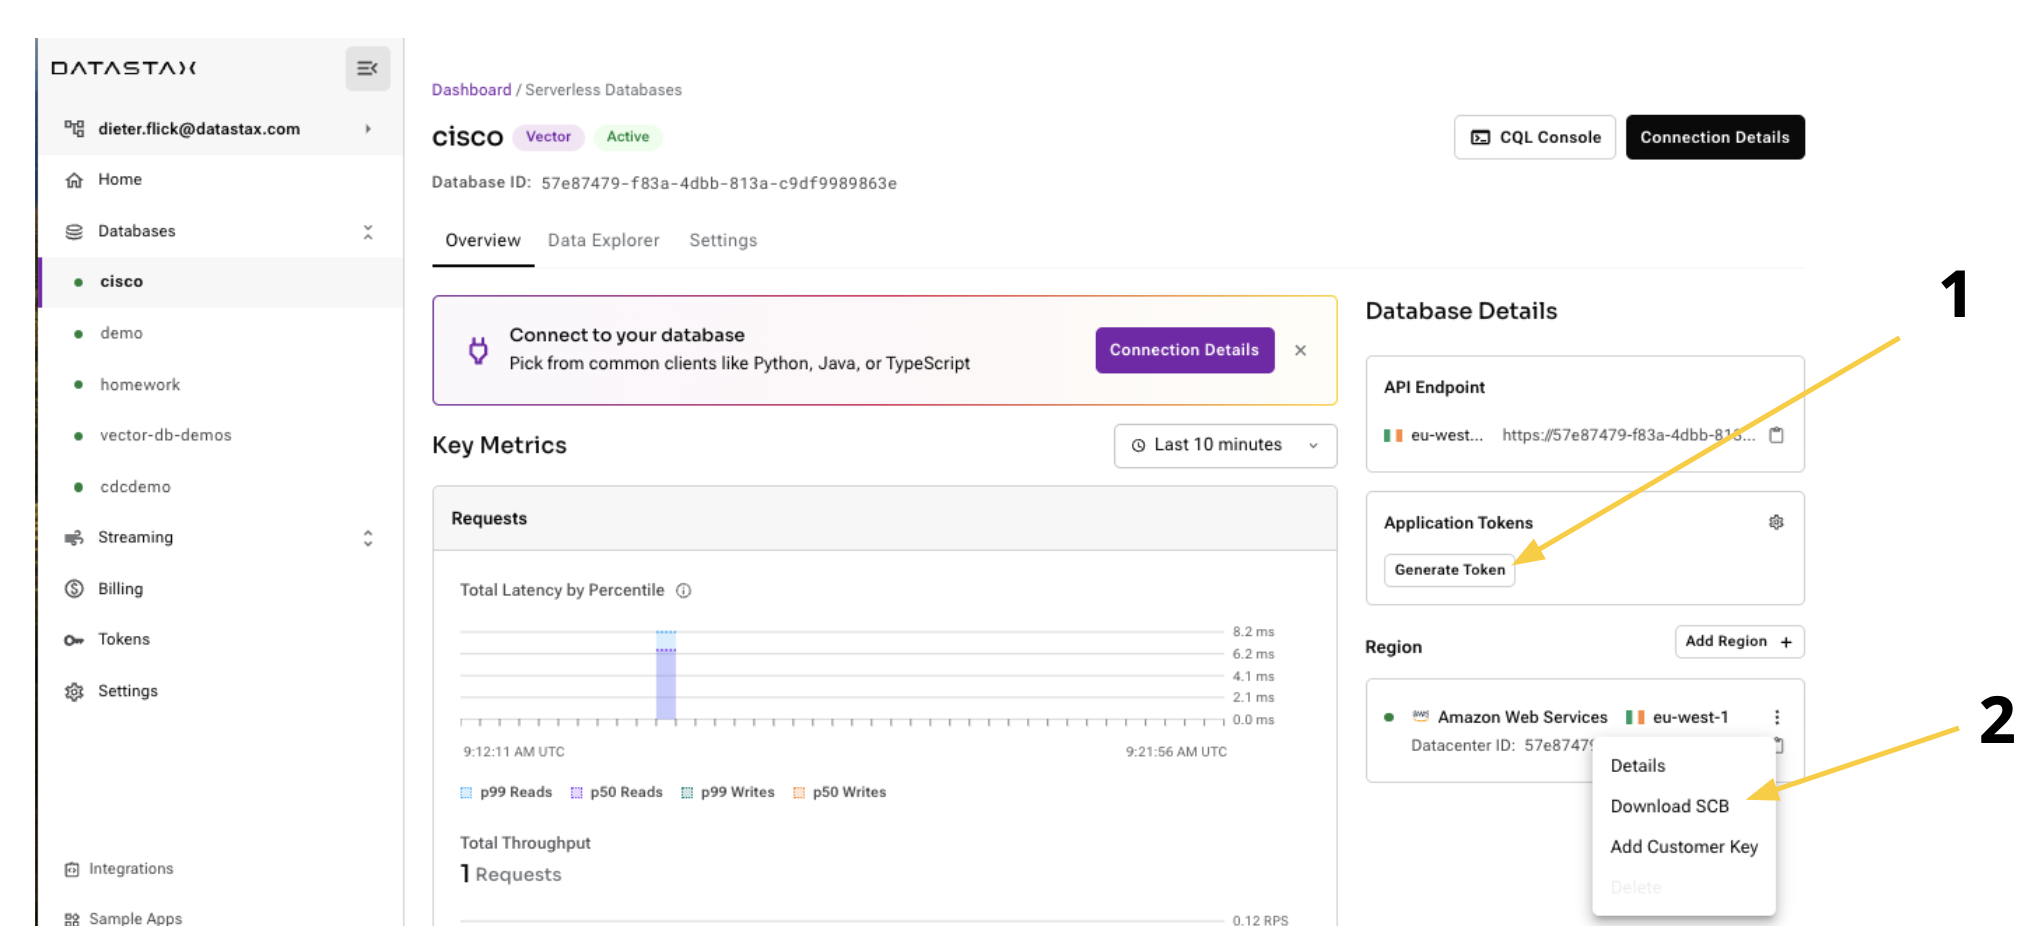Open the Billing page

pos(120,589)
